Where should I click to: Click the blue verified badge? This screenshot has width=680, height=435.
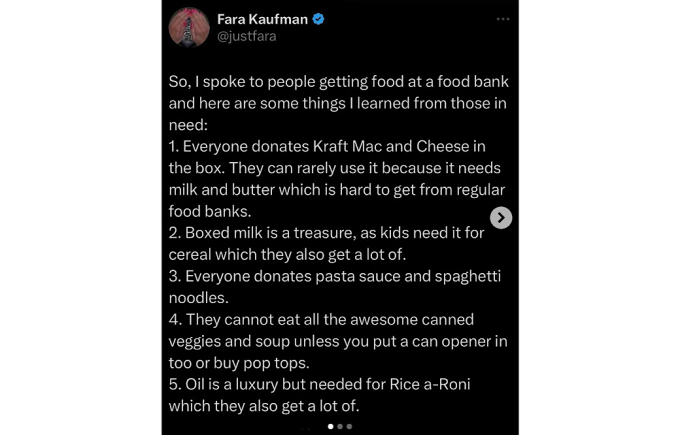pos(318,19)
